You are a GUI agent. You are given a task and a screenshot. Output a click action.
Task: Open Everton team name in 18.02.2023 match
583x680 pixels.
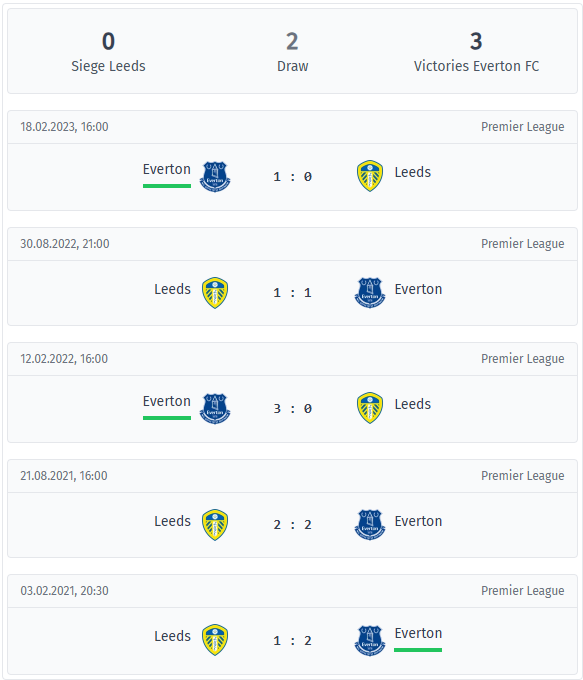point(167,169)
